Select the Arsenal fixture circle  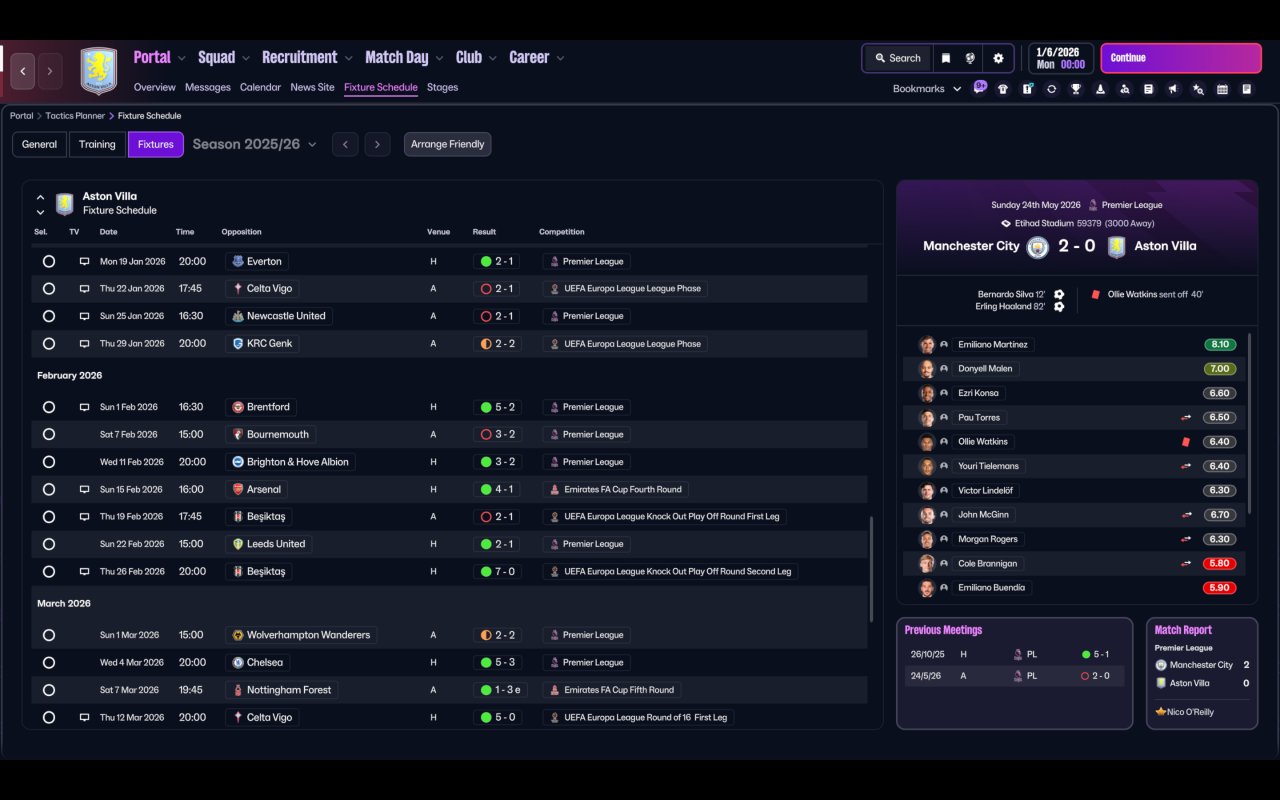click(x=49, y=490)
